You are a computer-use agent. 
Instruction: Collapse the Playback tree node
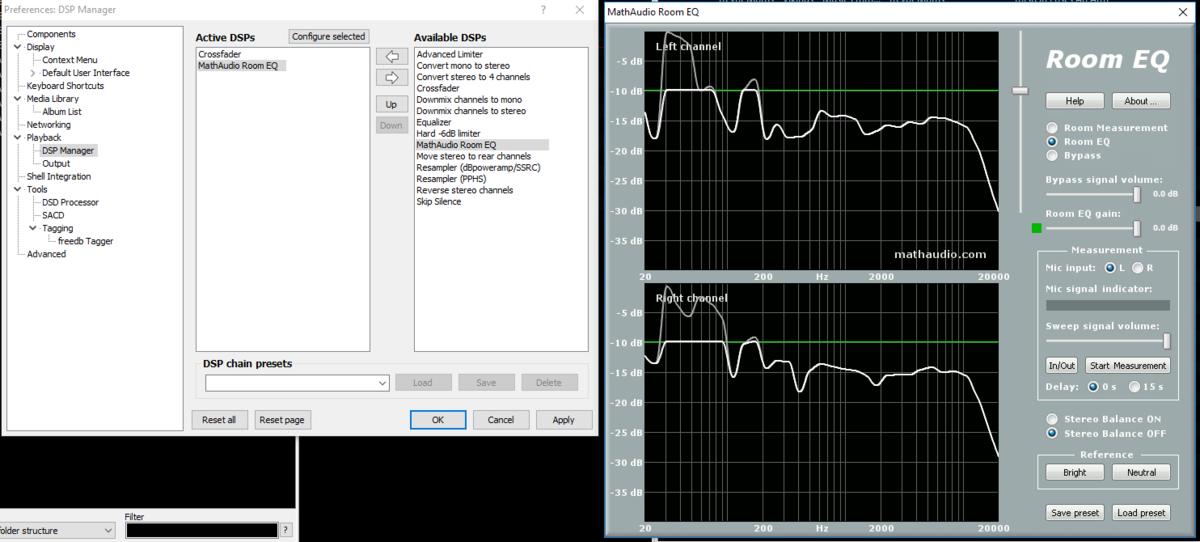pyautogui.click(x=18, y=138)
